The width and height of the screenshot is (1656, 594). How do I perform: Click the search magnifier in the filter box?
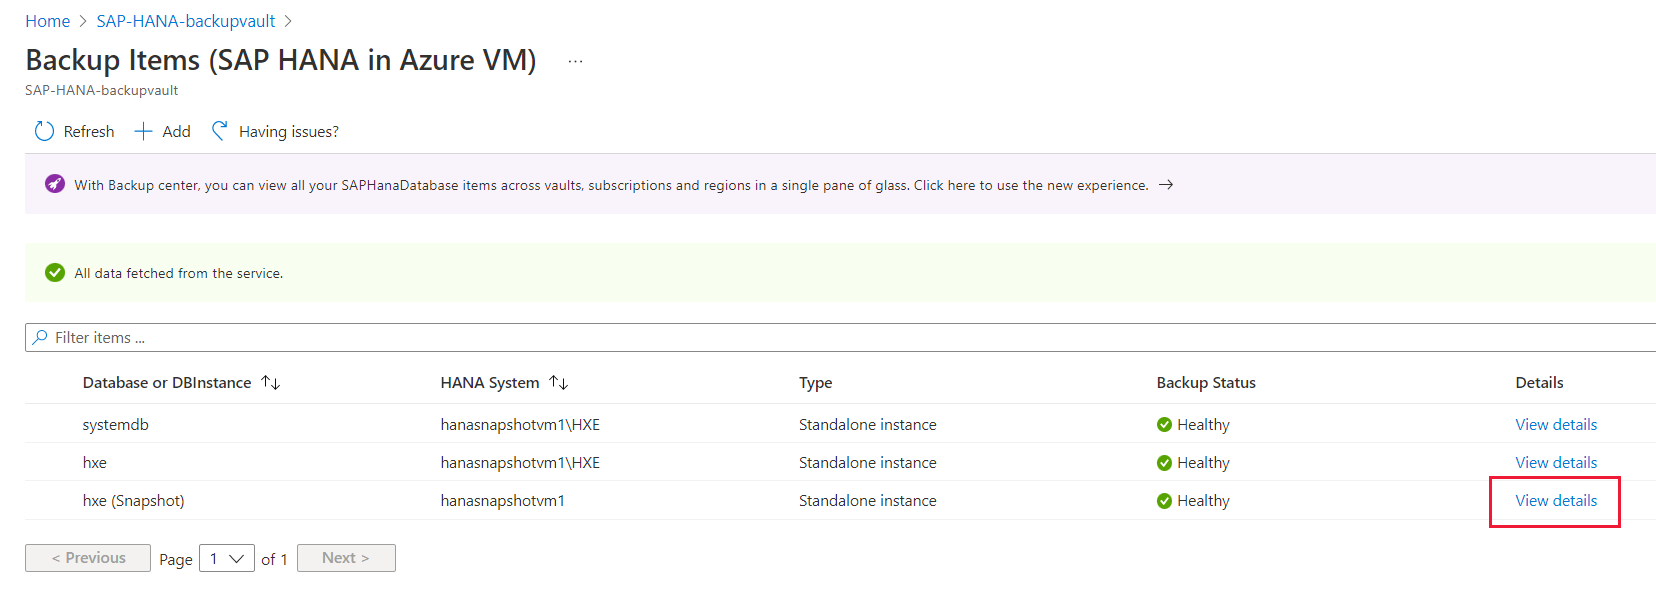40,337
